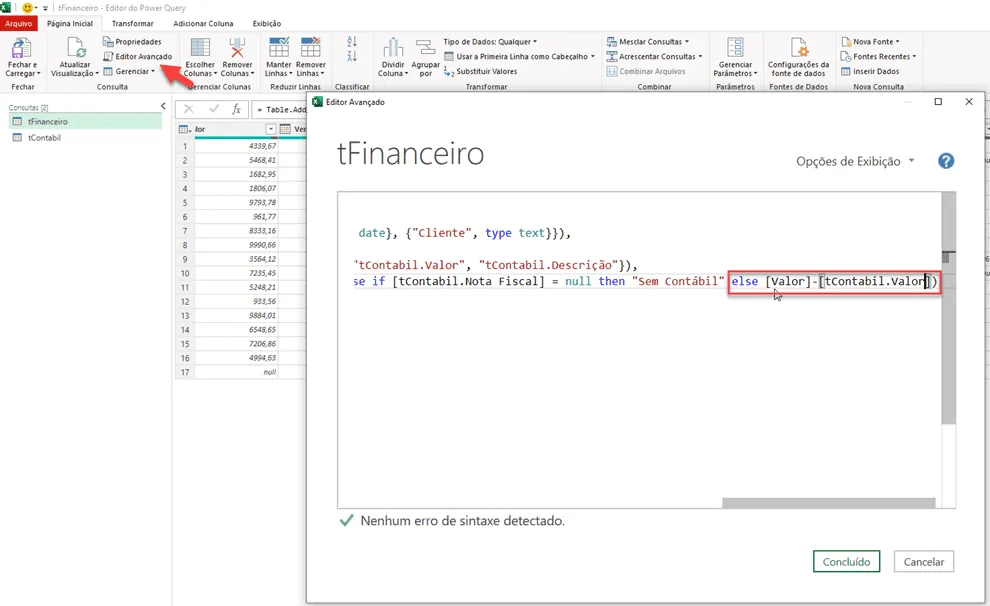
Task: Click Combinar Arquivos
Action: (x=645, y=71)
